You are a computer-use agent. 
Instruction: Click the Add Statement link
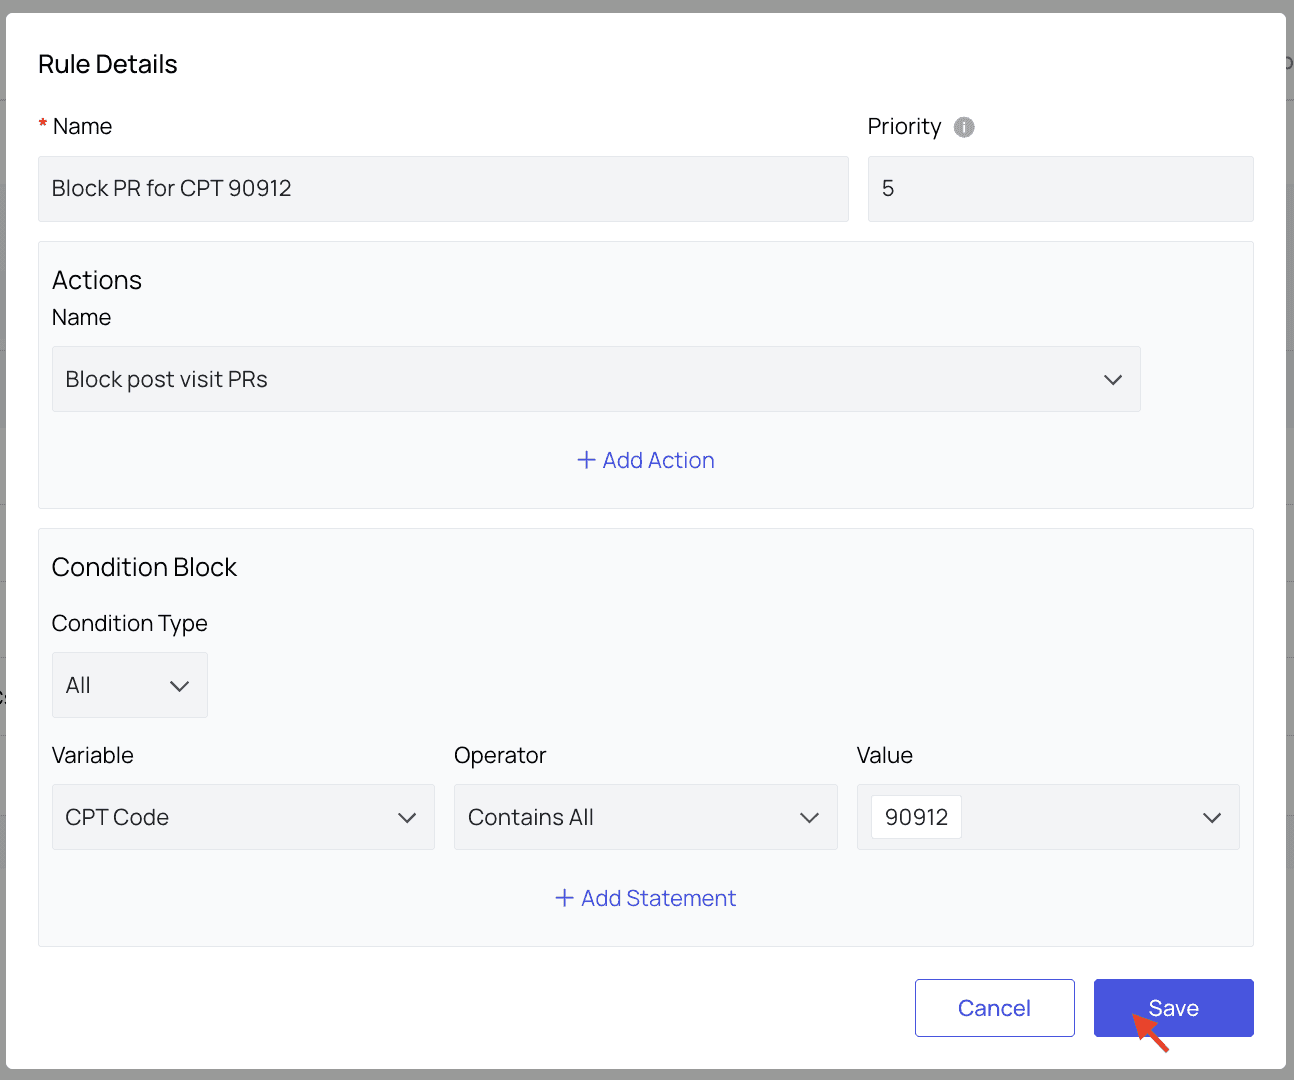[x=658, y=898]
